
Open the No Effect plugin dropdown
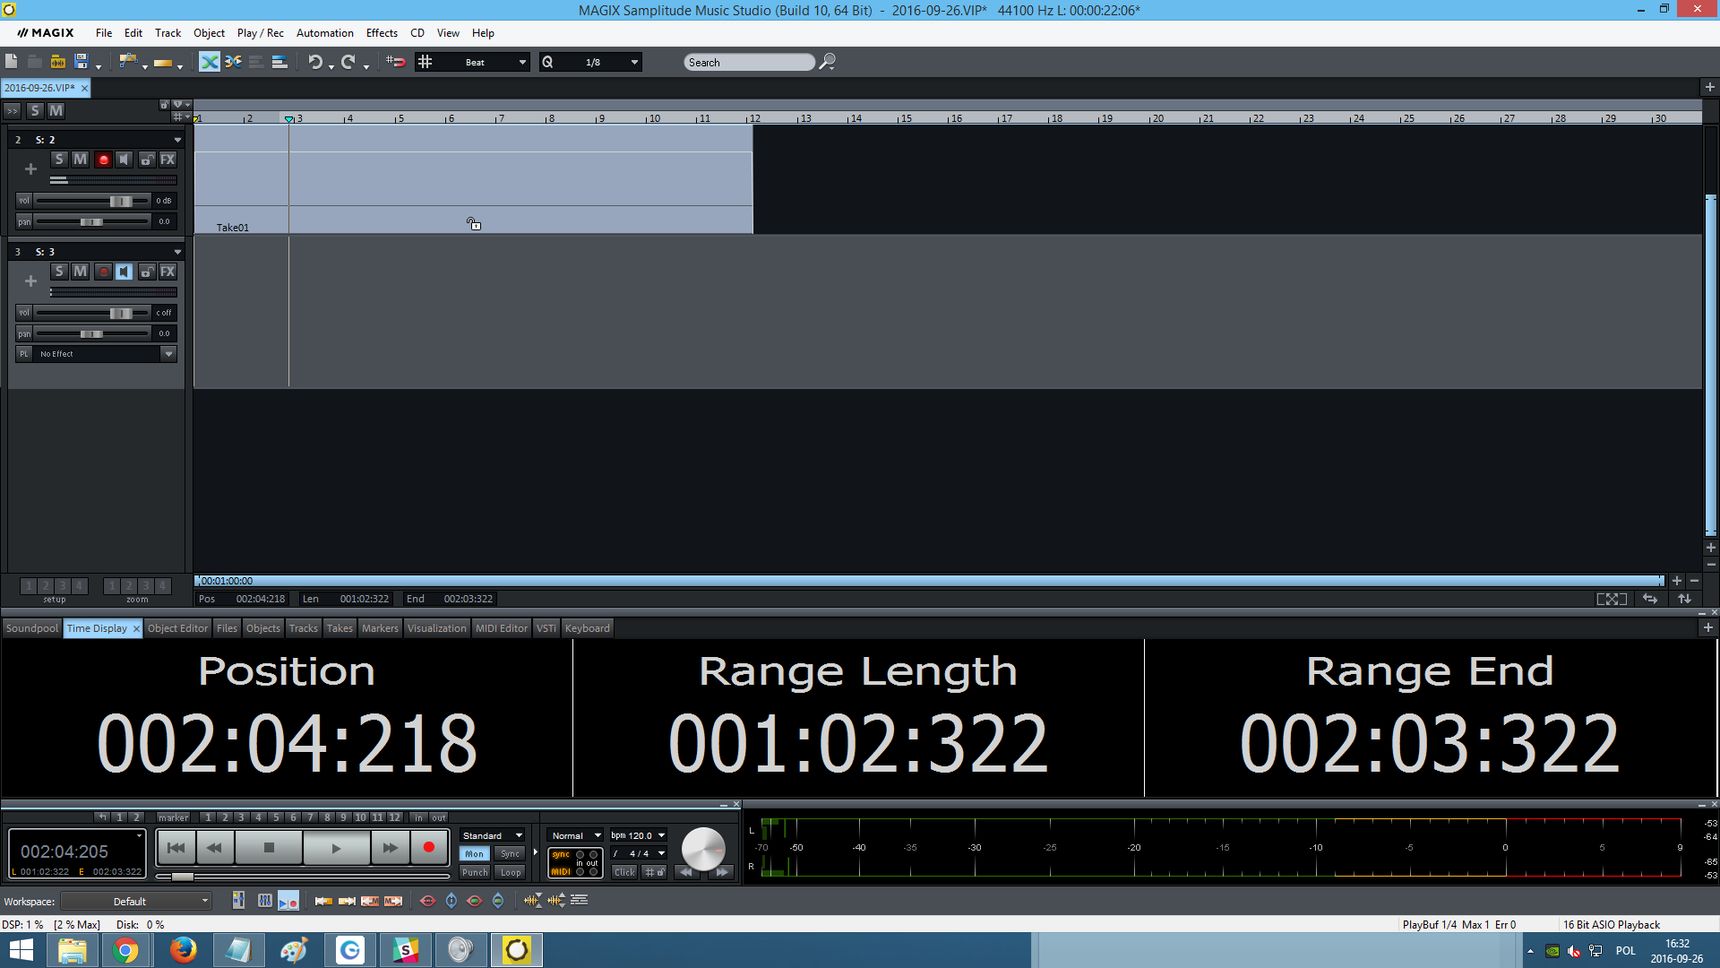click(168, 354)
